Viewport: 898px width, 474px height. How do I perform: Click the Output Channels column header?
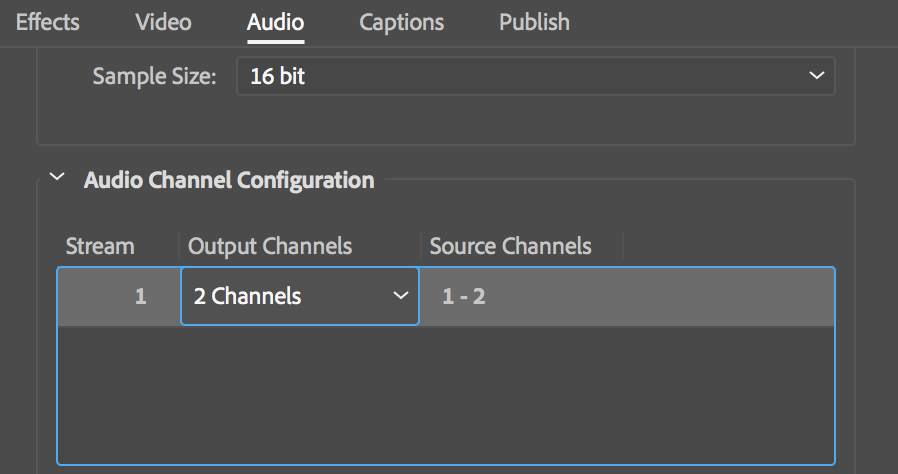click(270, 246)
